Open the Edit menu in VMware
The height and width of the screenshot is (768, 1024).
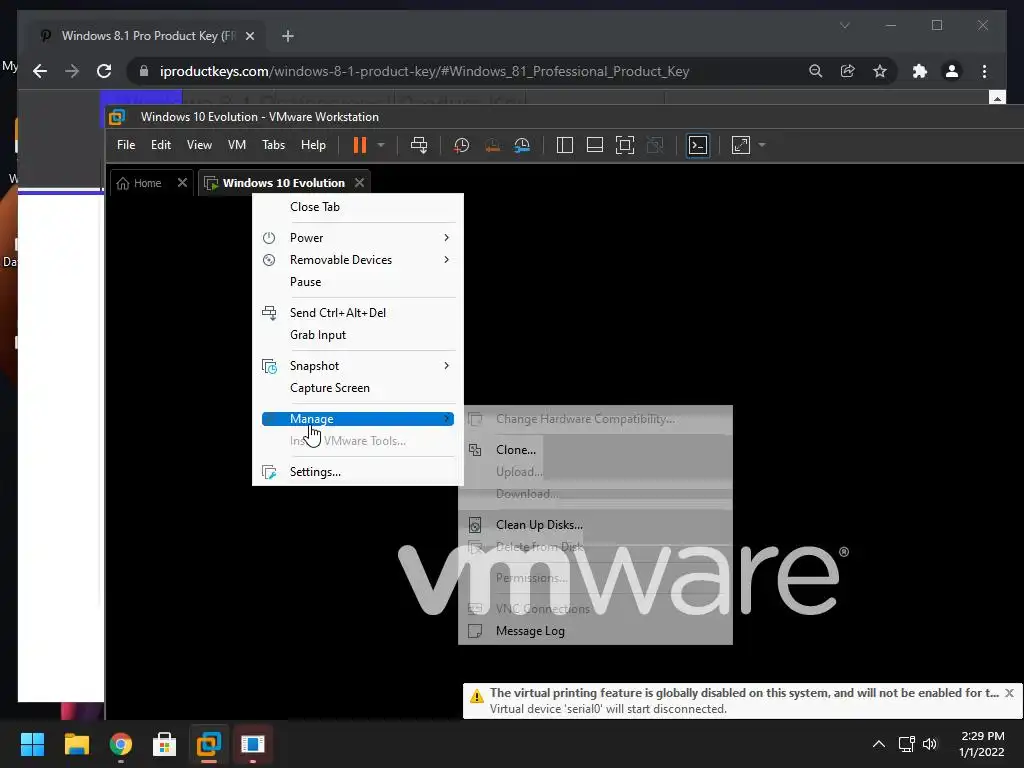(161, 145)
